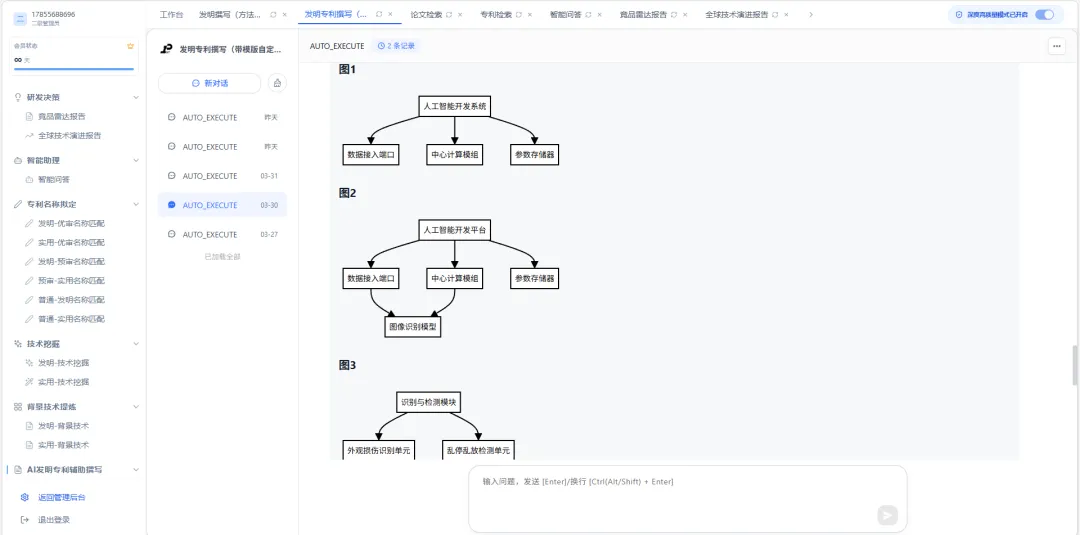Click the user avatar icon
This screenshot has width=1080, height=535.
coord(19,17)
